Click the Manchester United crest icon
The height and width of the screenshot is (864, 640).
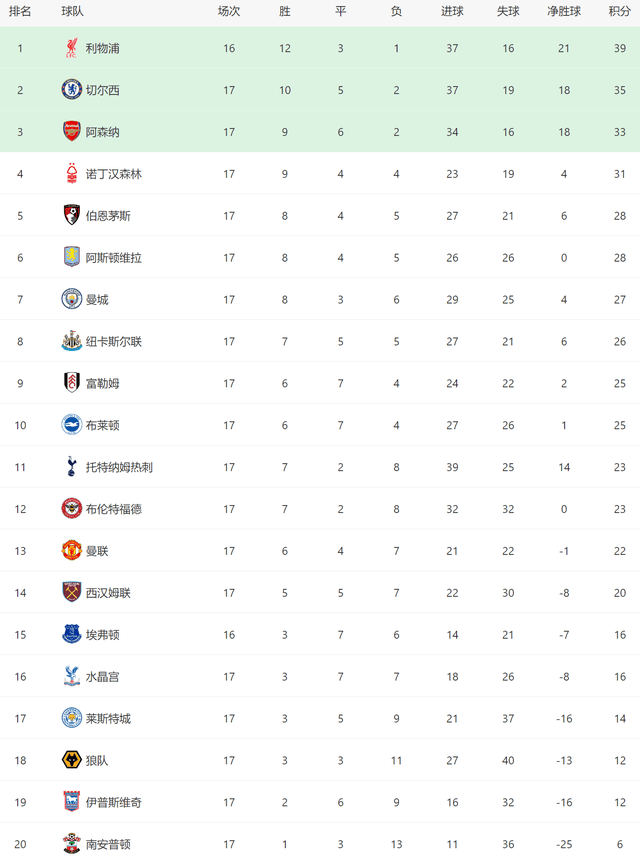point(71,550)
